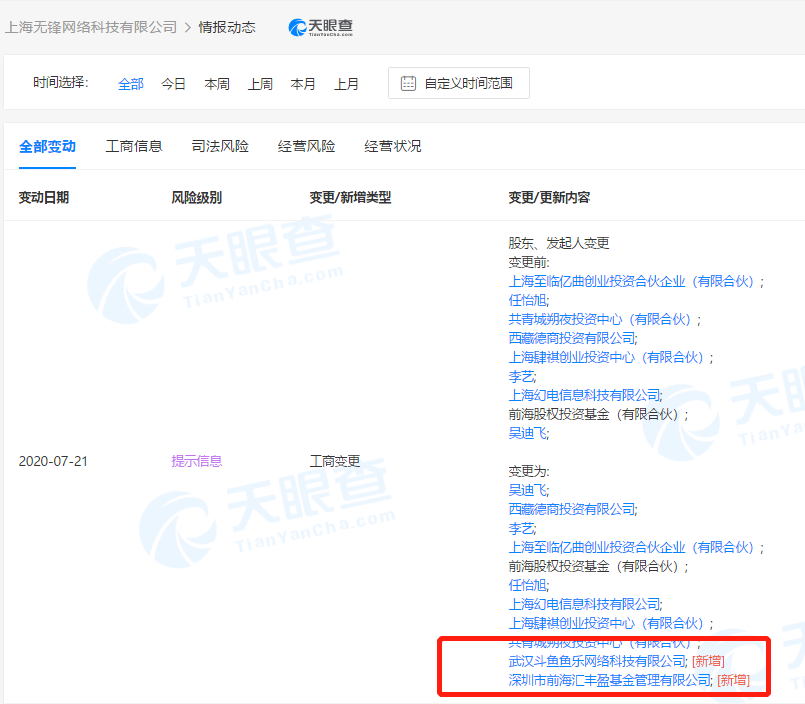Choose the 上月 time filter
This screenshot has height=704, width=805.
tap(347, 84)
